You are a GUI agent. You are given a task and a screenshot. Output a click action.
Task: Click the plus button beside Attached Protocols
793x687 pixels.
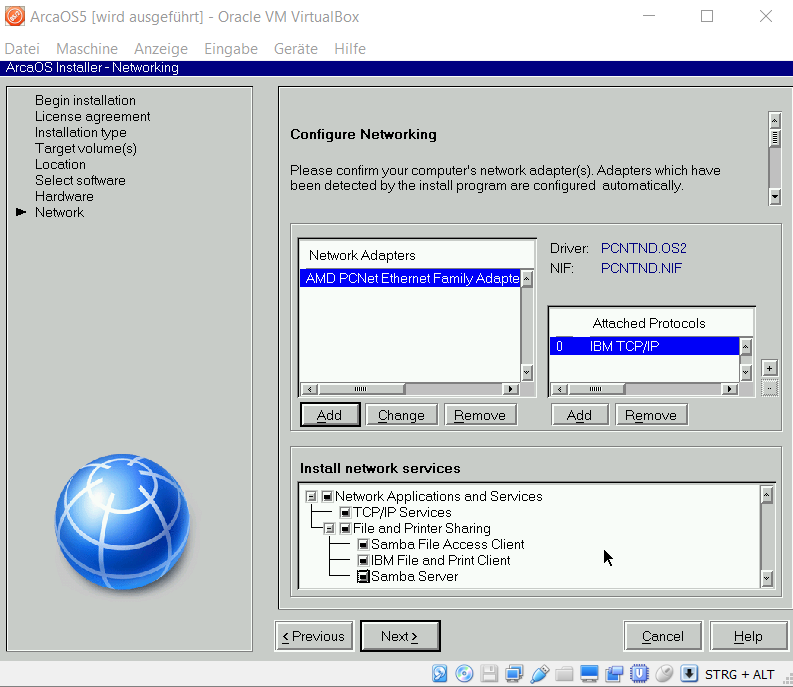769,368
